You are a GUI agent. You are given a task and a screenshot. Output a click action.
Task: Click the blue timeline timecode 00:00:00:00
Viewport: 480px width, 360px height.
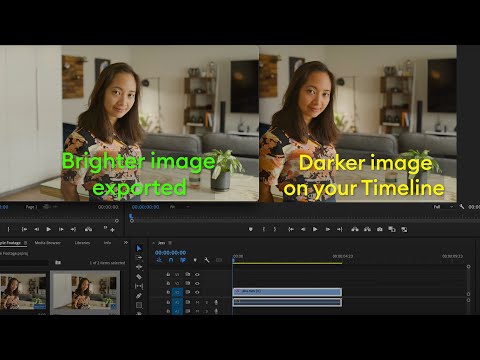pos(170,253)
